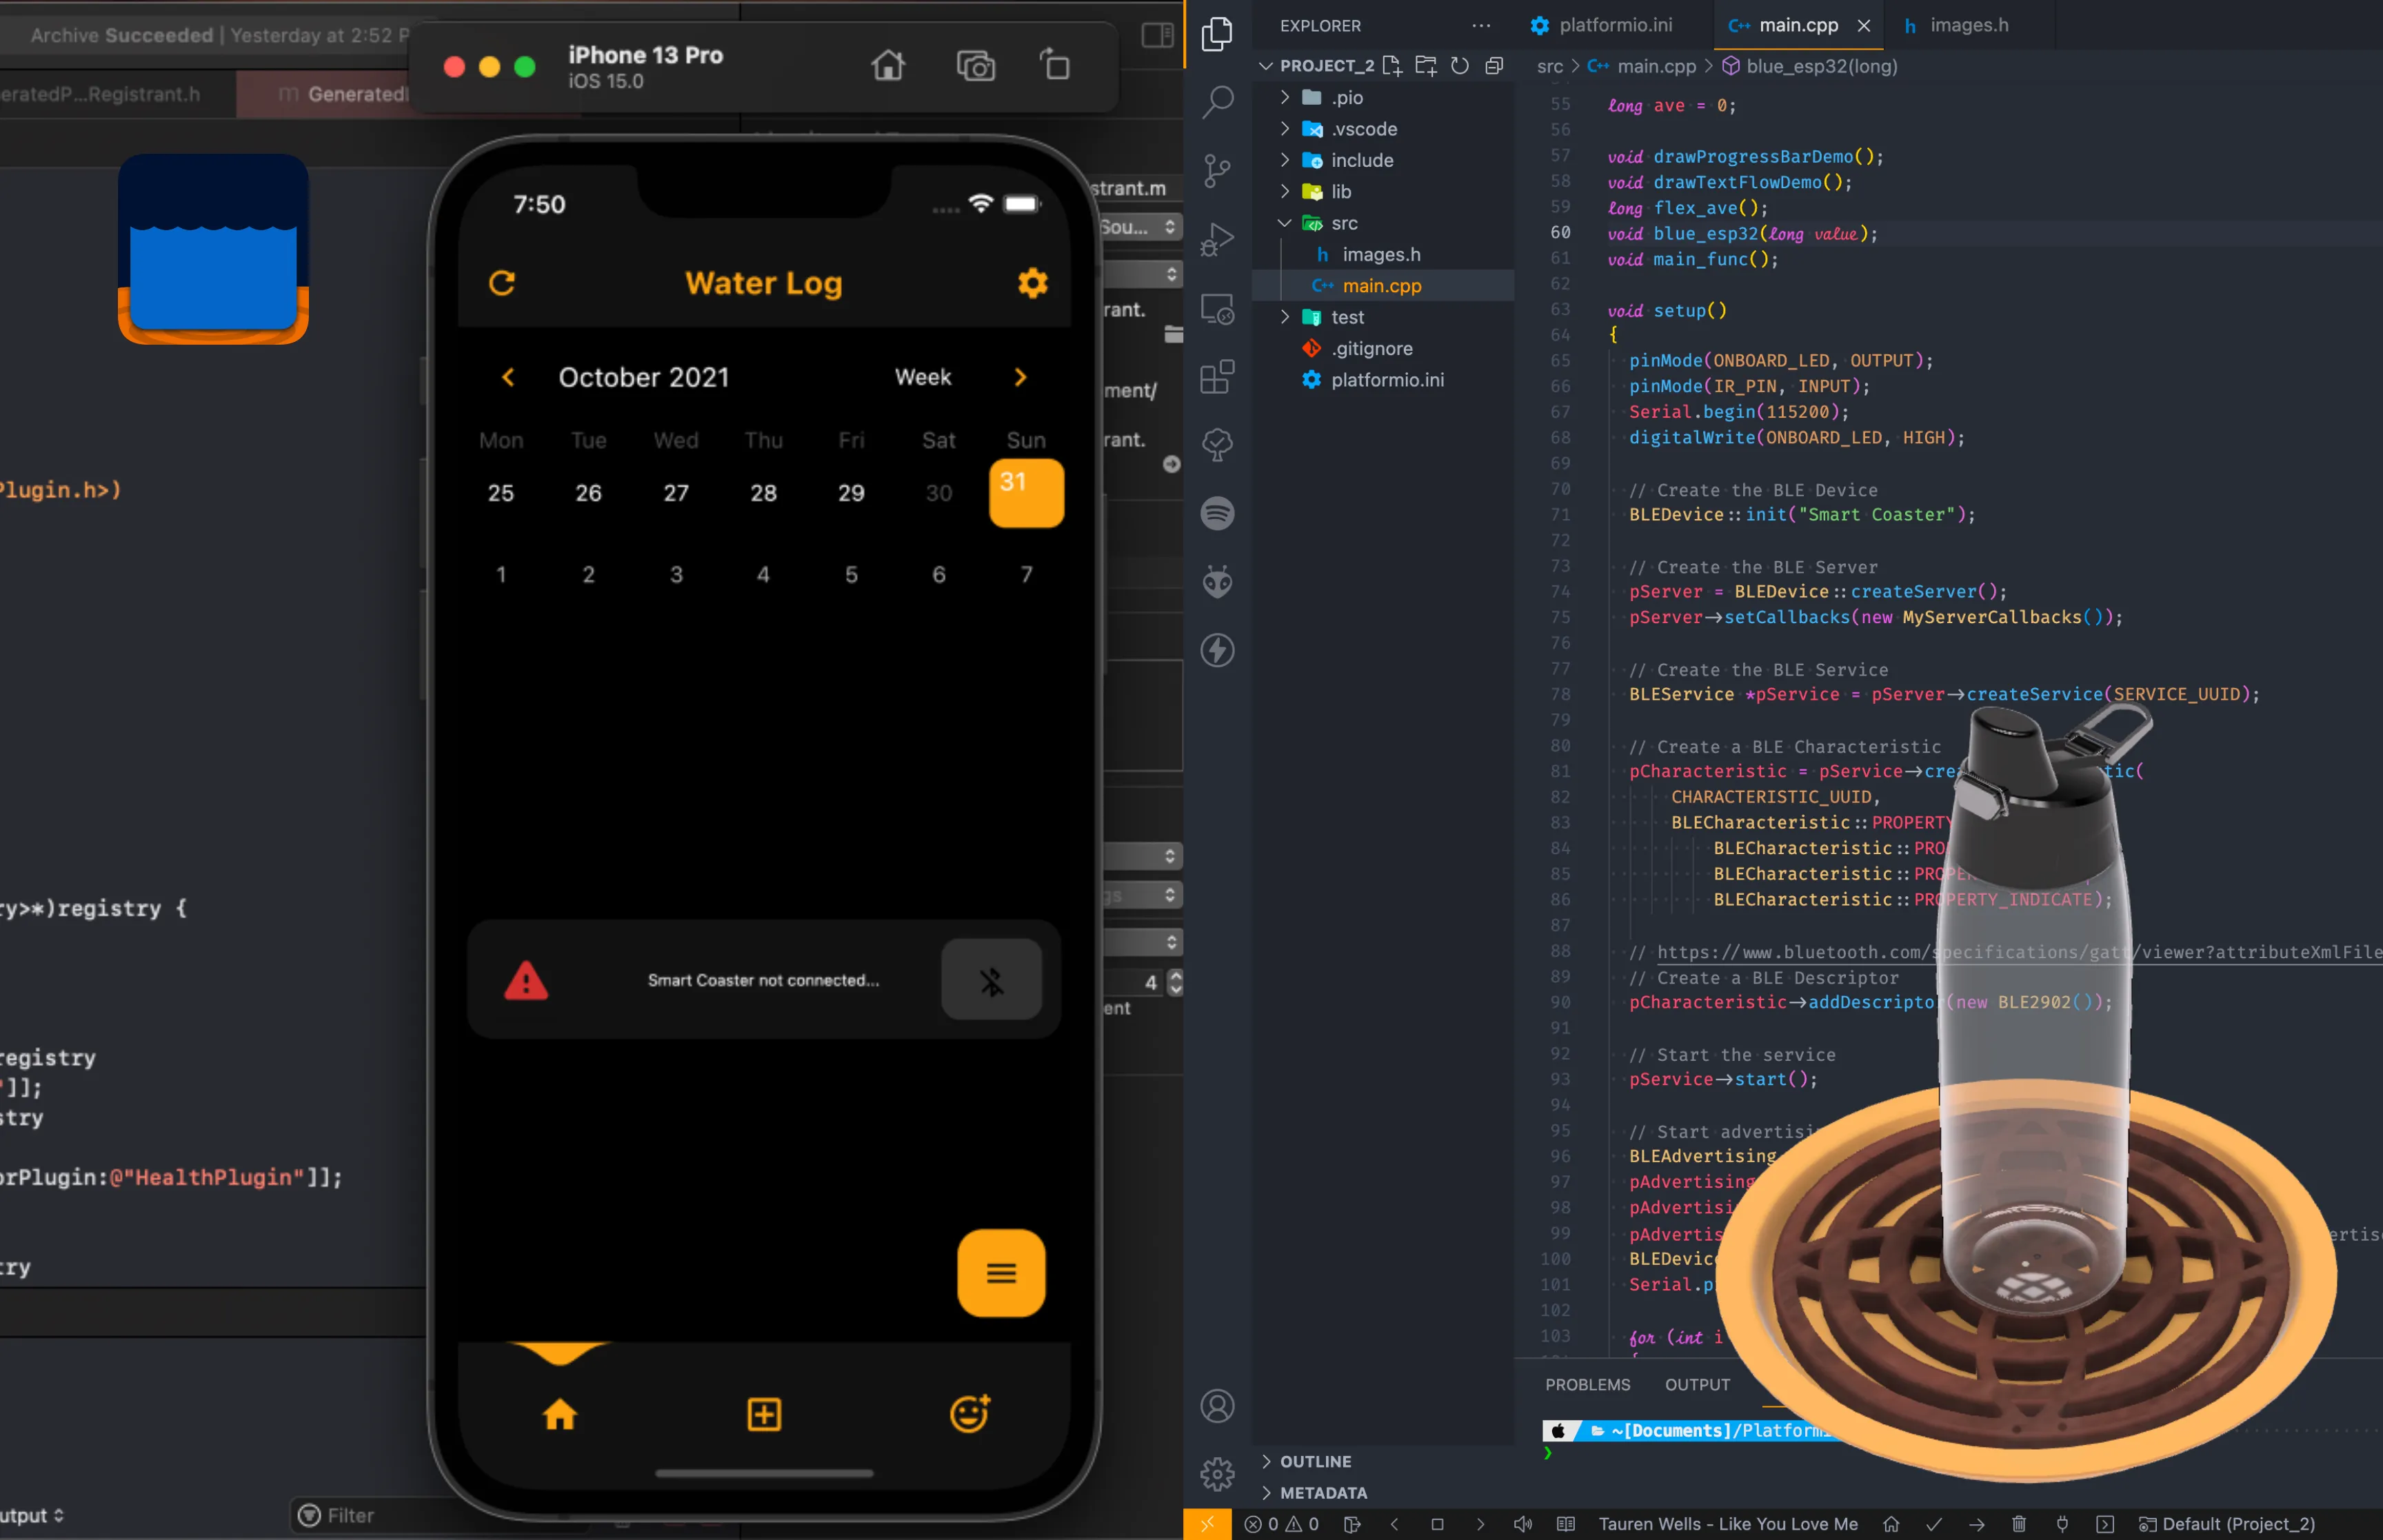Image resolution: width=2383 pixels, height=1540 pixels.
Task: Toggle the Week calendar view
Action: [922, 377]
